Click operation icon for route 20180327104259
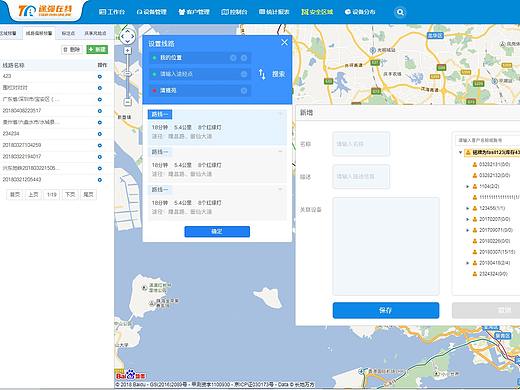520x390 pixels. [x=100, y=145]
